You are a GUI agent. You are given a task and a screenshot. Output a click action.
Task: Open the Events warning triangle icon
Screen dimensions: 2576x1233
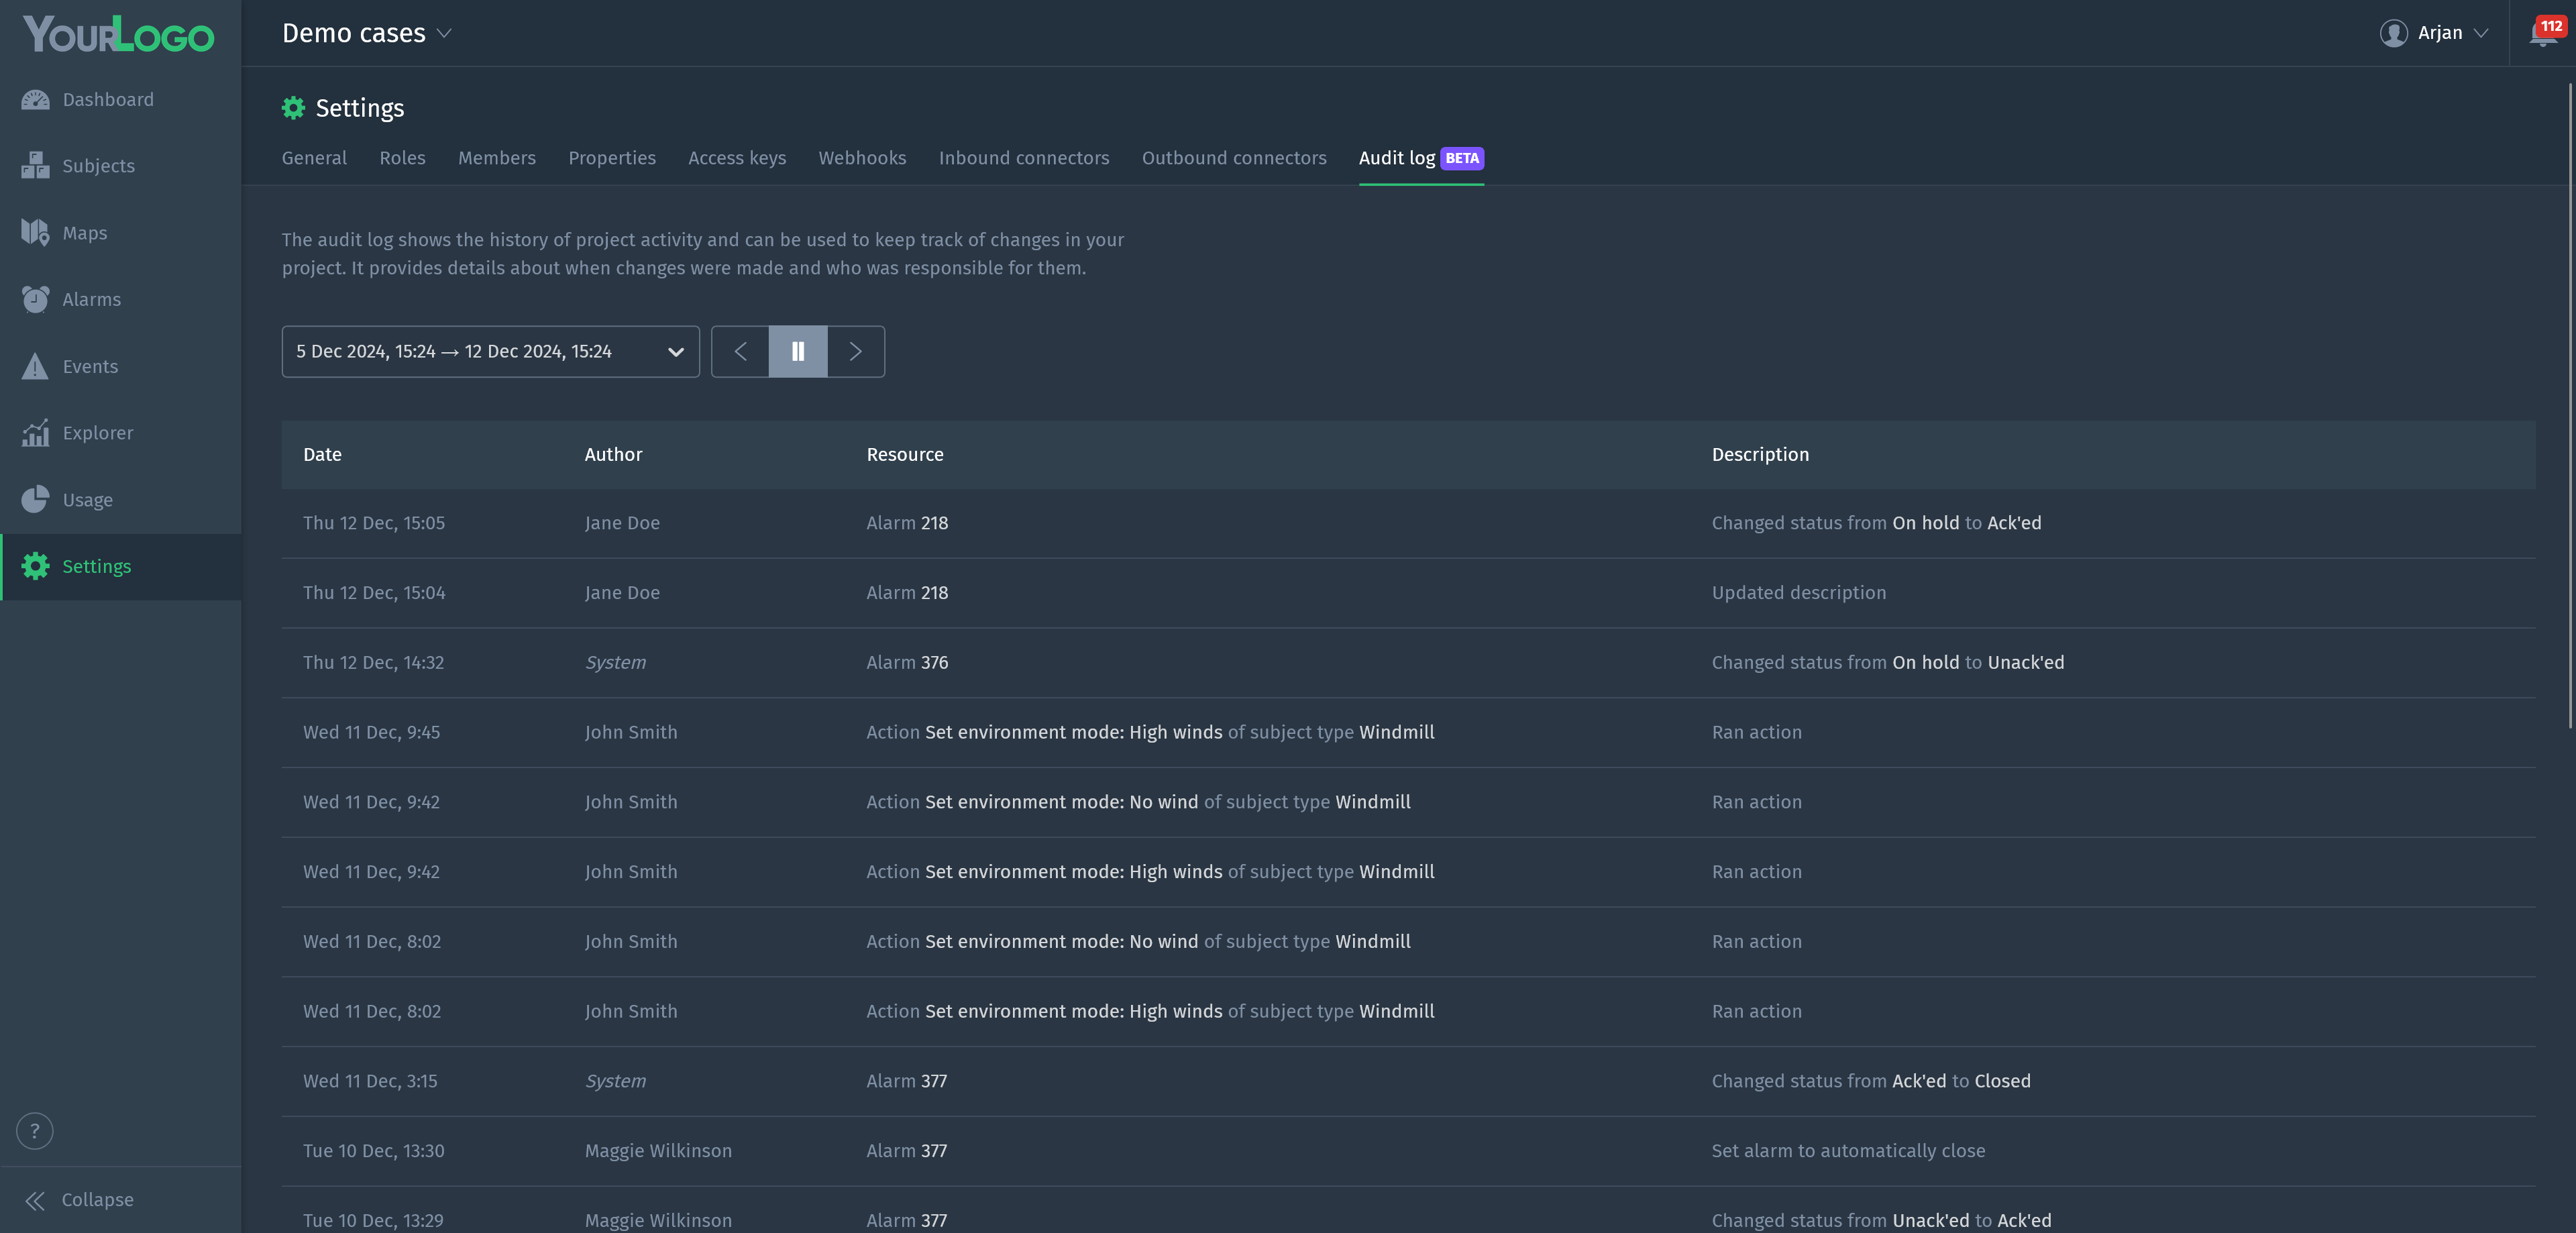point(35,366)
